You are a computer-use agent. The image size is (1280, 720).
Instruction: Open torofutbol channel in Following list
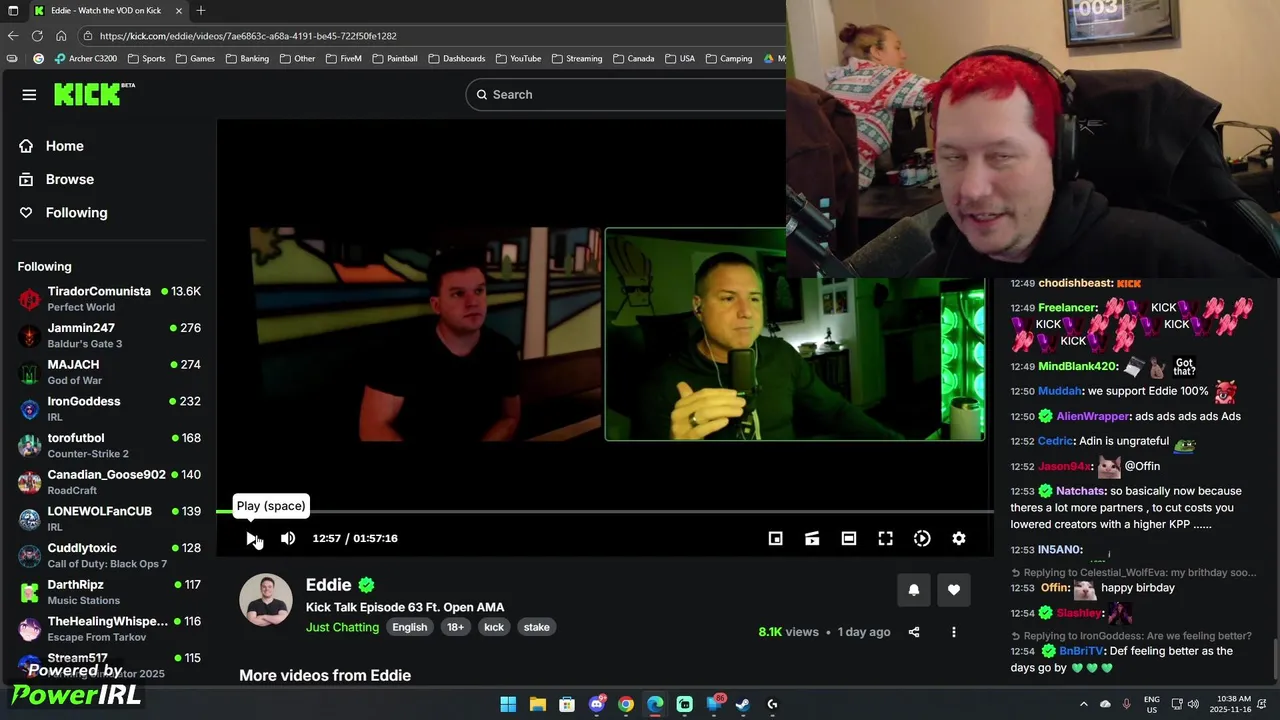tap(109, 445)
